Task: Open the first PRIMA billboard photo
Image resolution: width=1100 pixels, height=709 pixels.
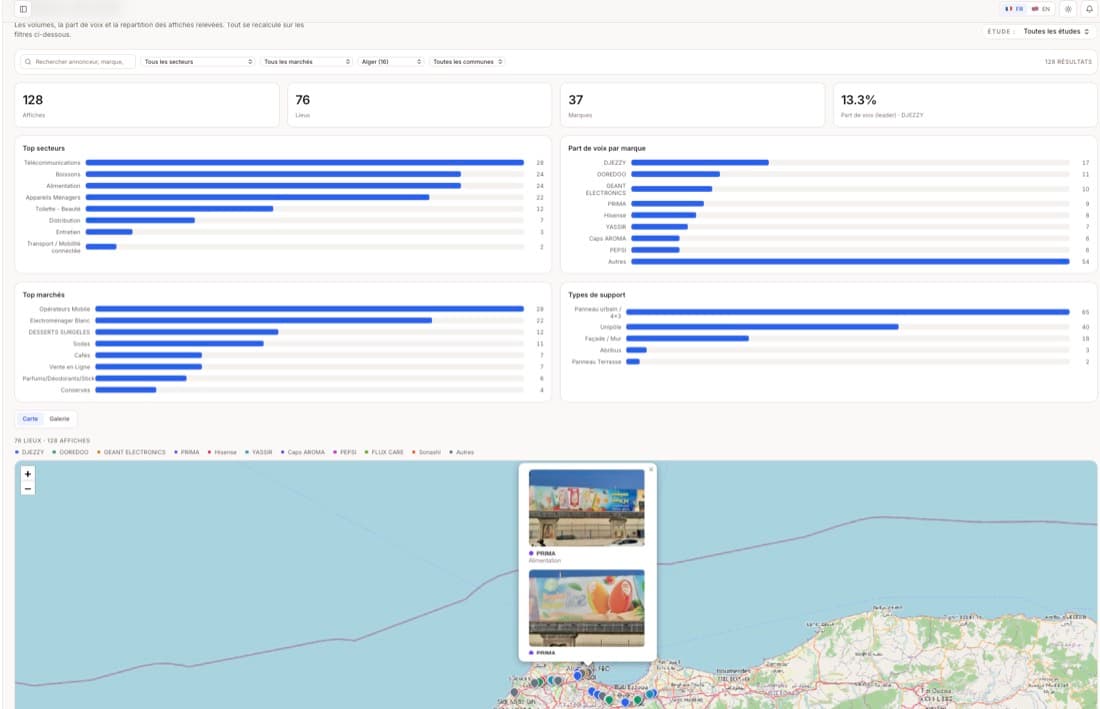Action: 586,508
